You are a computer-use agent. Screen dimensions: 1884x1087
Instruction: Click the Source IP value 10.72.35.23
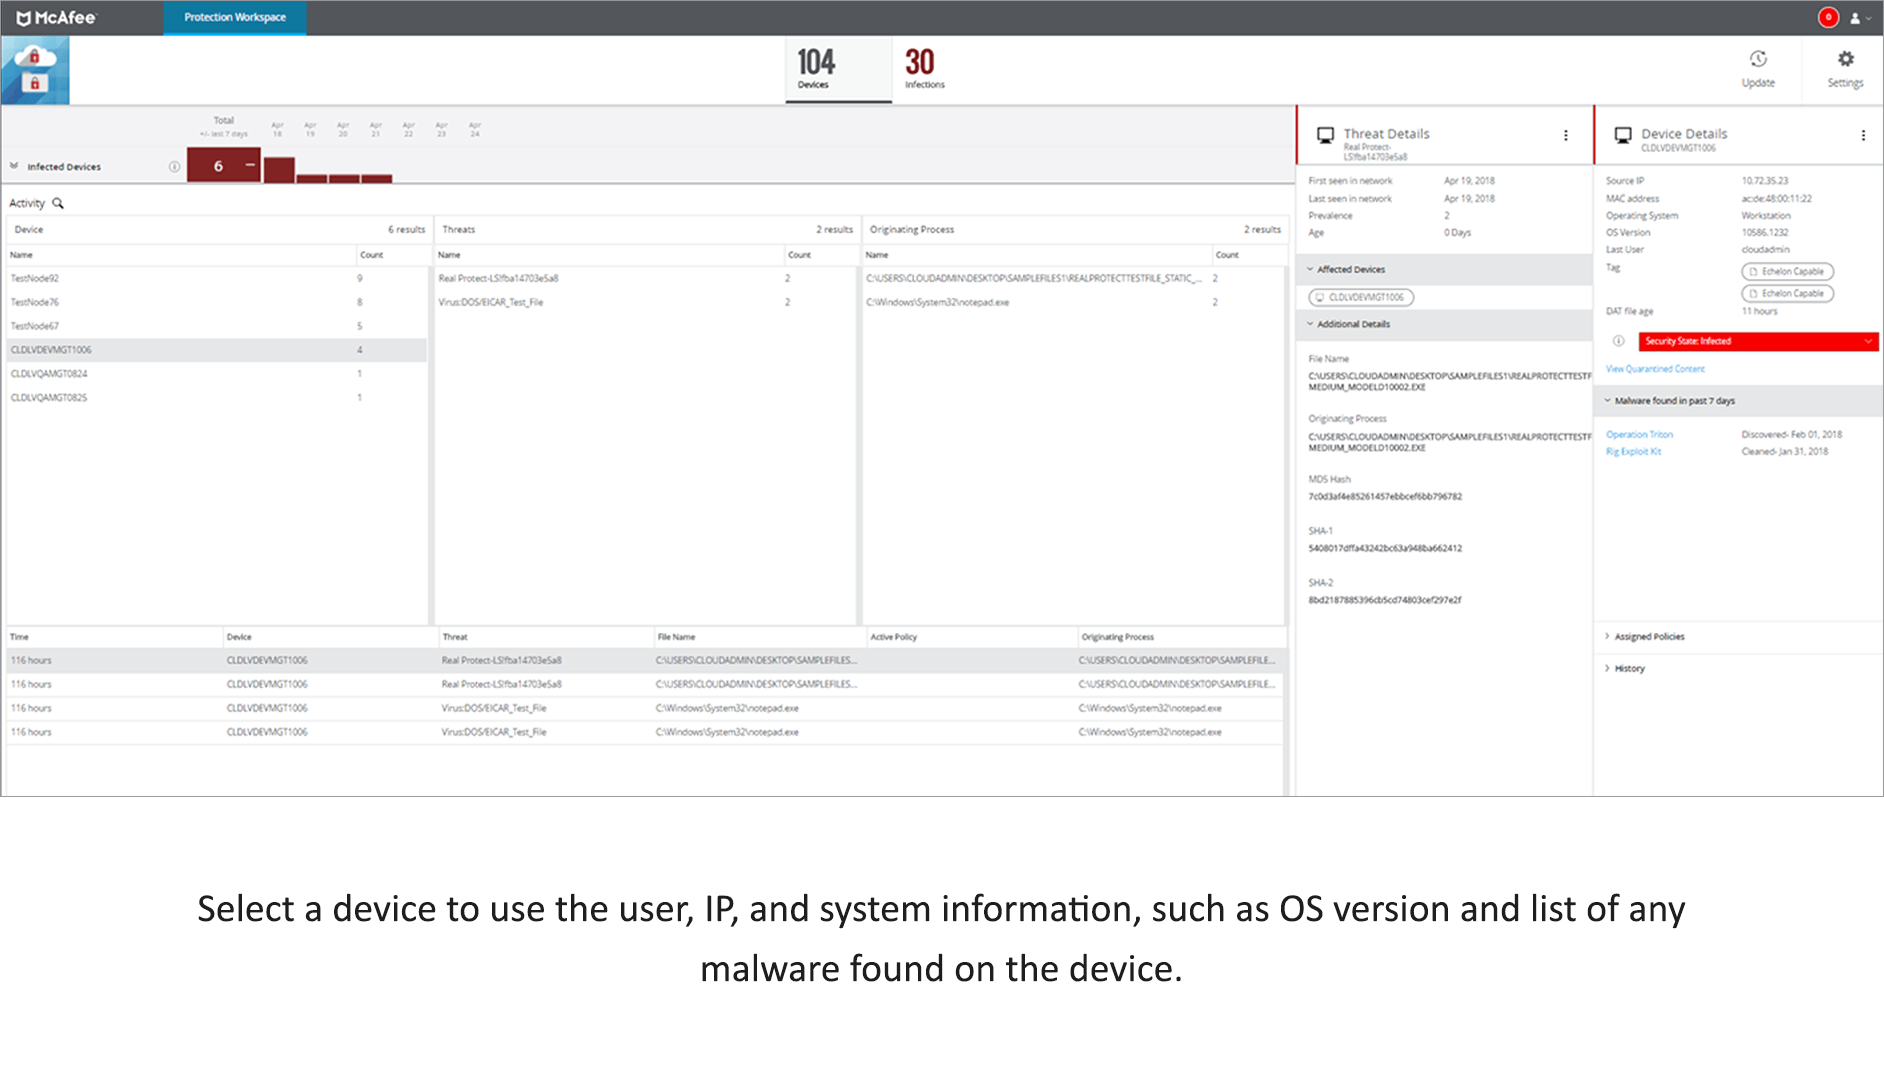pyautogui.click(x=1764, y=181)
